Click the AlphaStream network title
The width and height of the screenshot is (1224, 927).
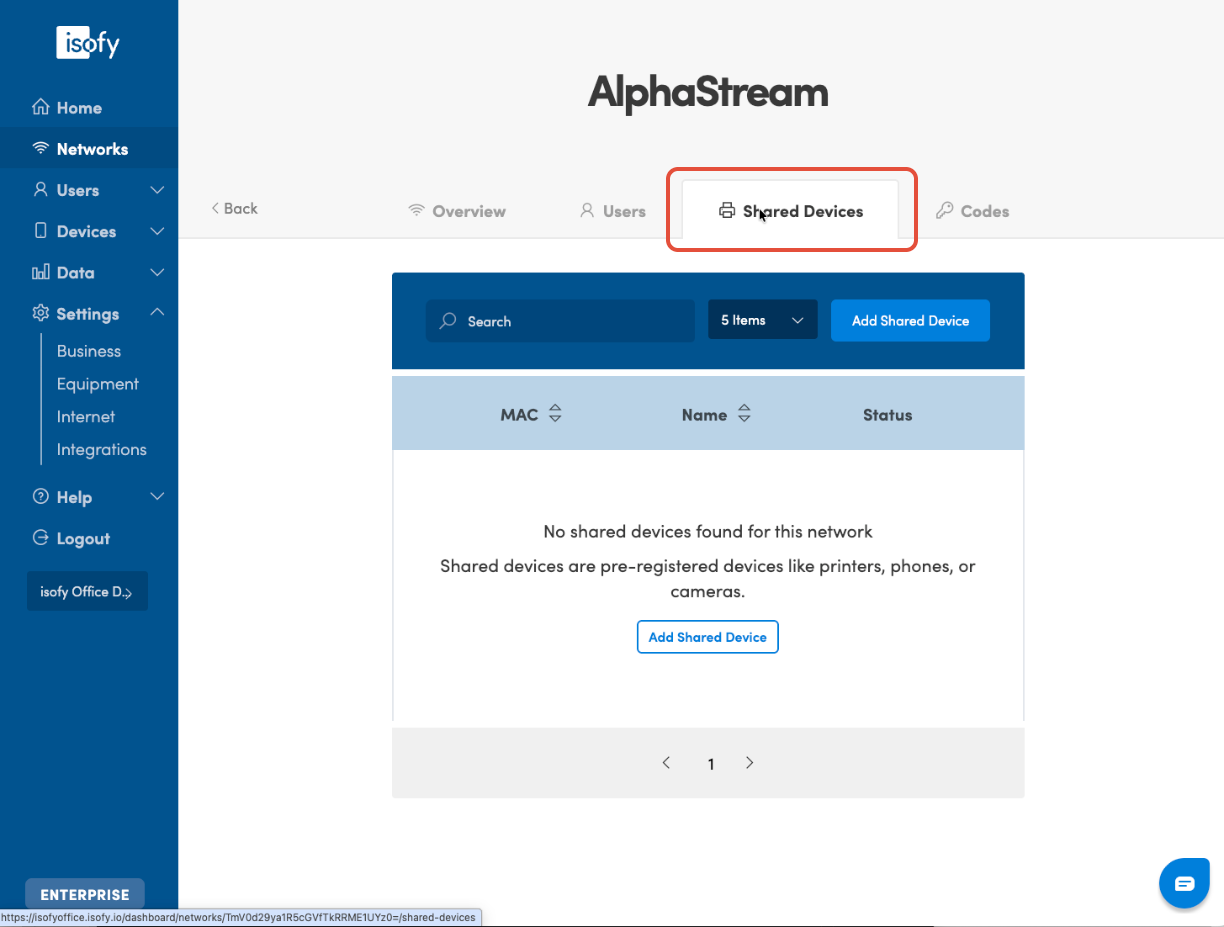click(708, 91)
